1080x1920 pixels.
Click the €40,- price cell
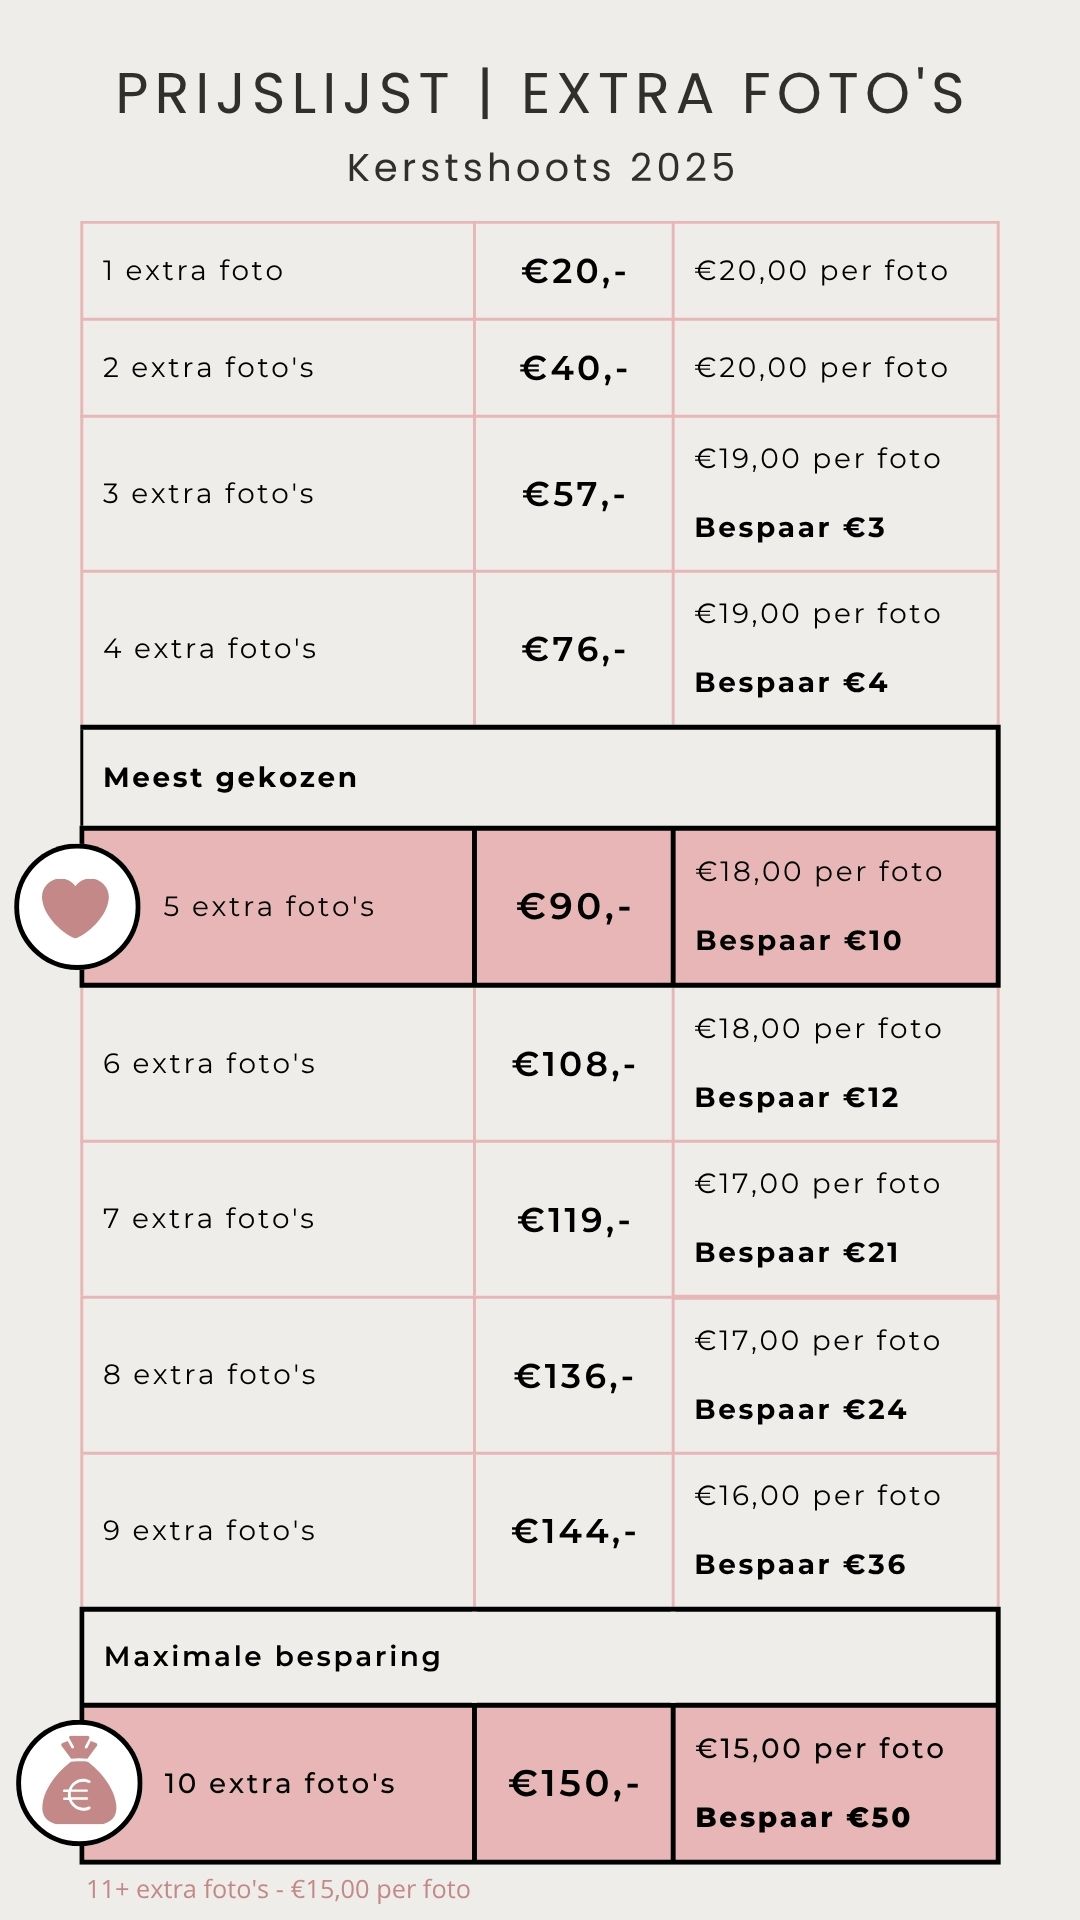click(x=574, y=369)
